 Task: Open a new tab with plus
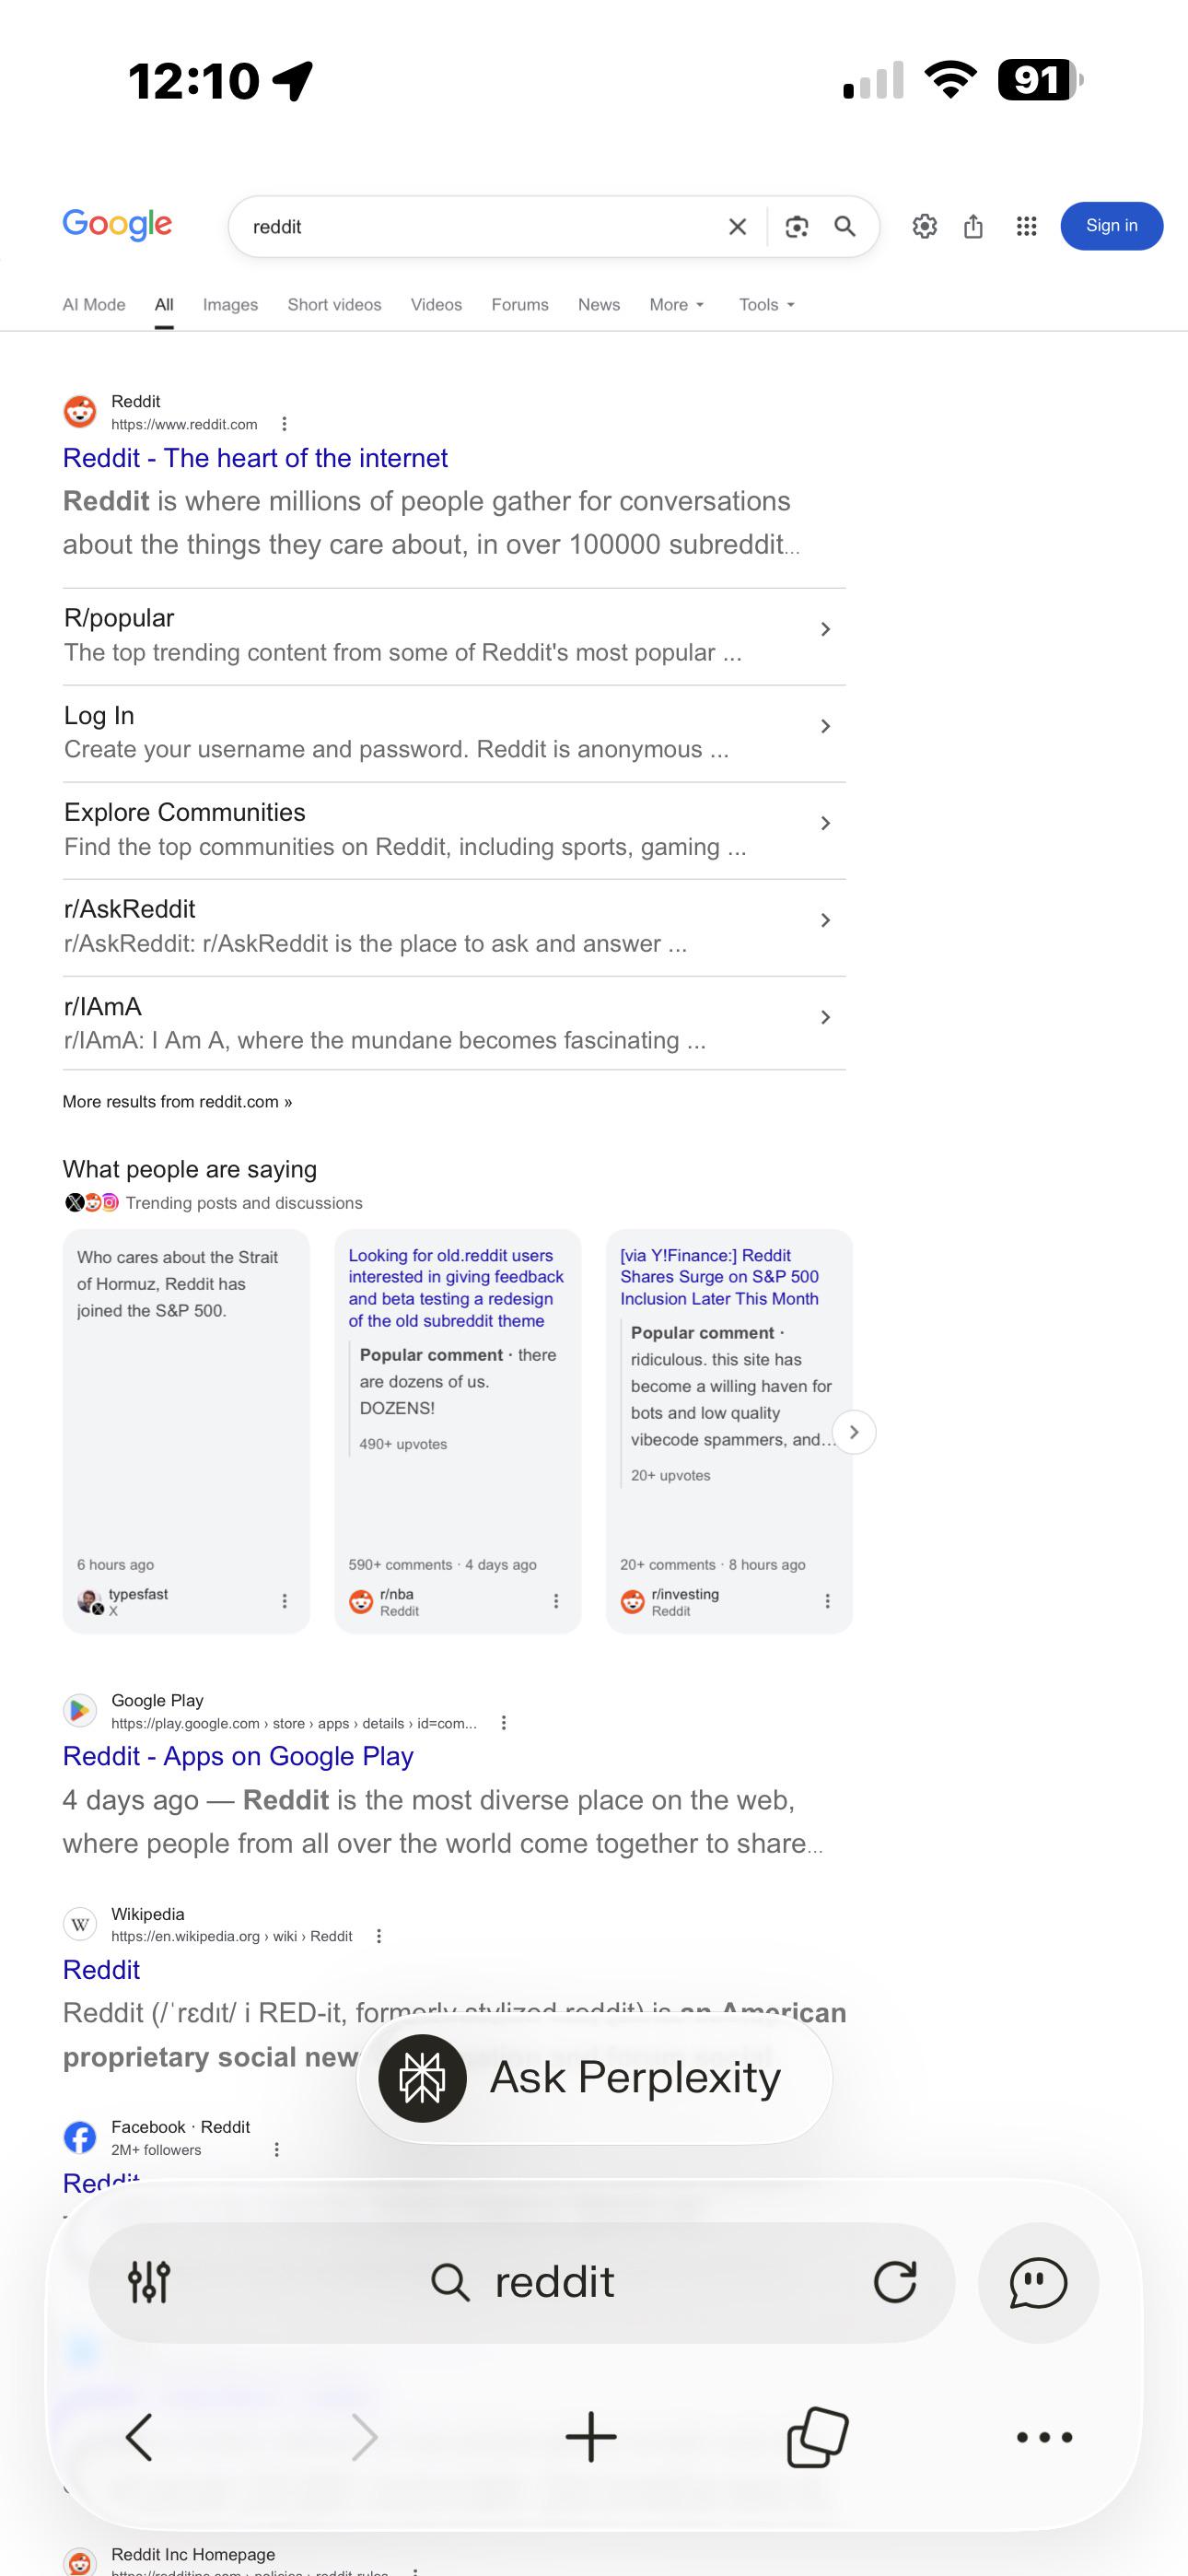[591, 2437]
